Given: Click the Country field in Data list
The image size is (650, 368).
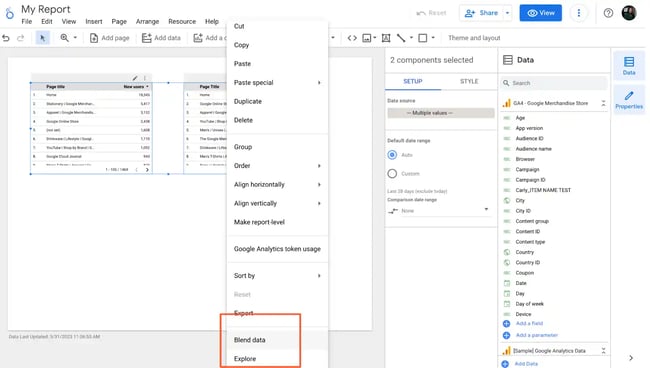Looking at the screenshot, I should pos(524,252).
